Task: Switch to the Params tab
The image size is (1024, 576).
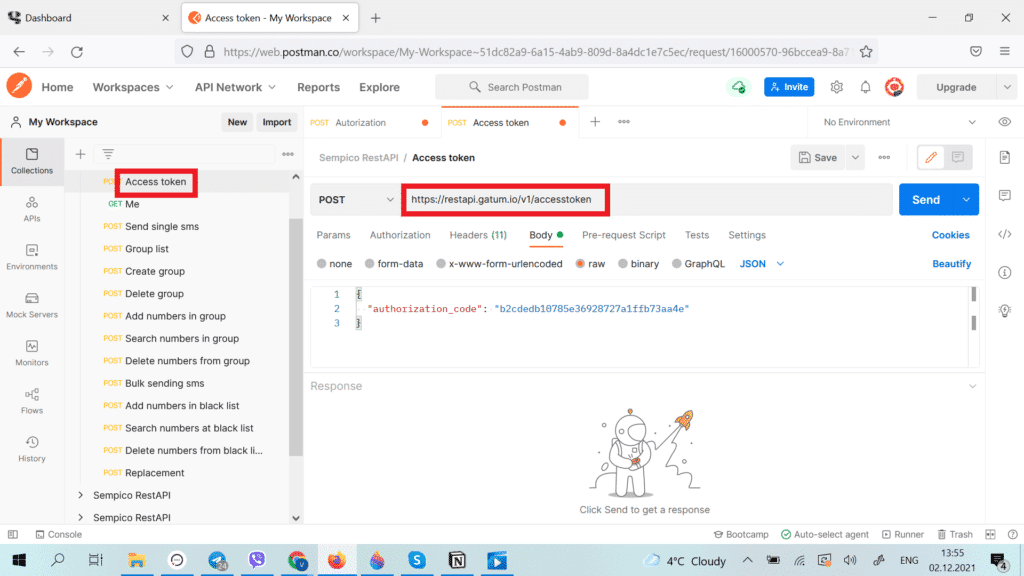Action: tap(333, 235)
